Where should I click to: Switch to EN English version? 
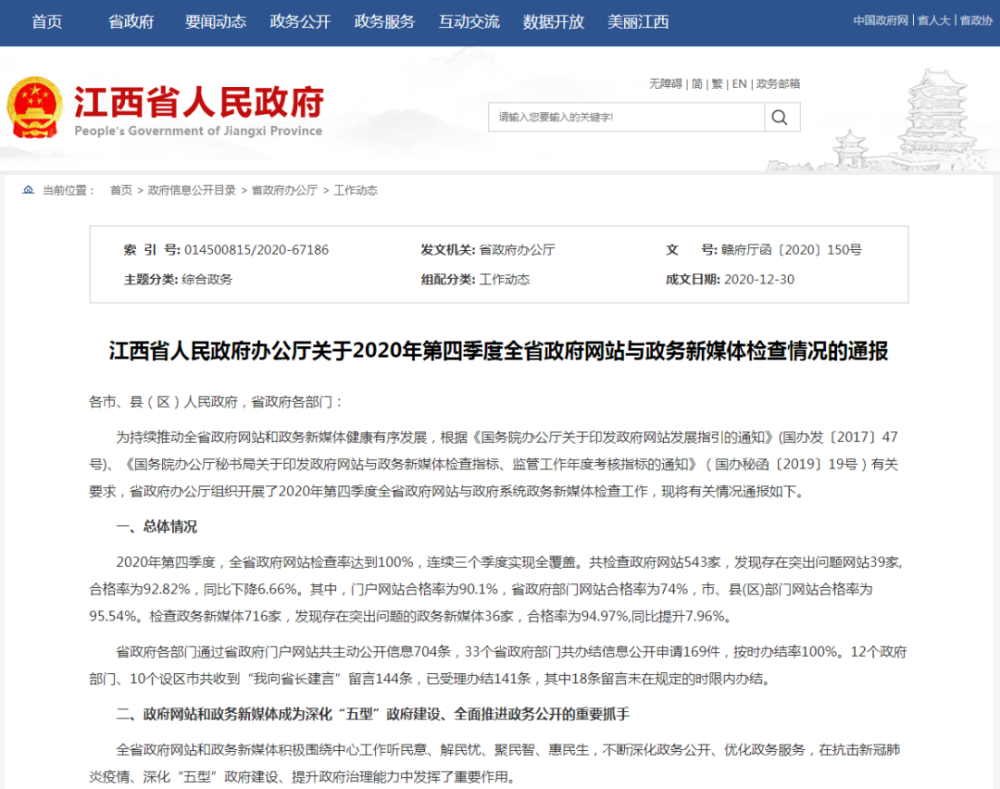coord(739,84)
